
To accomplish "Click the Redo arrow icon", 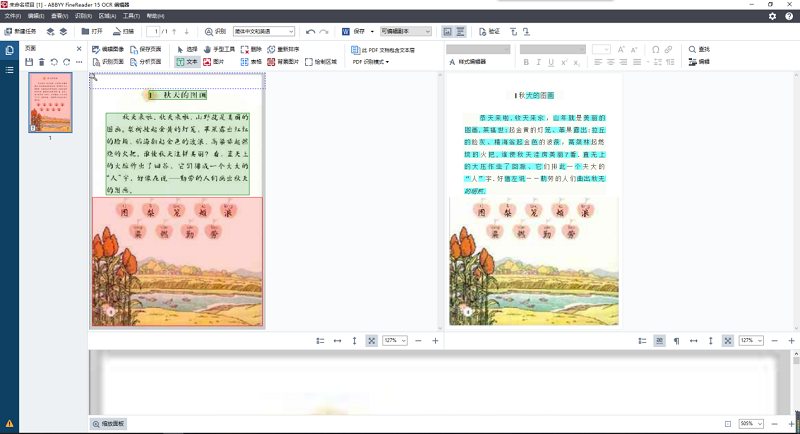I will pyautogui.click(x=324, y=32).
